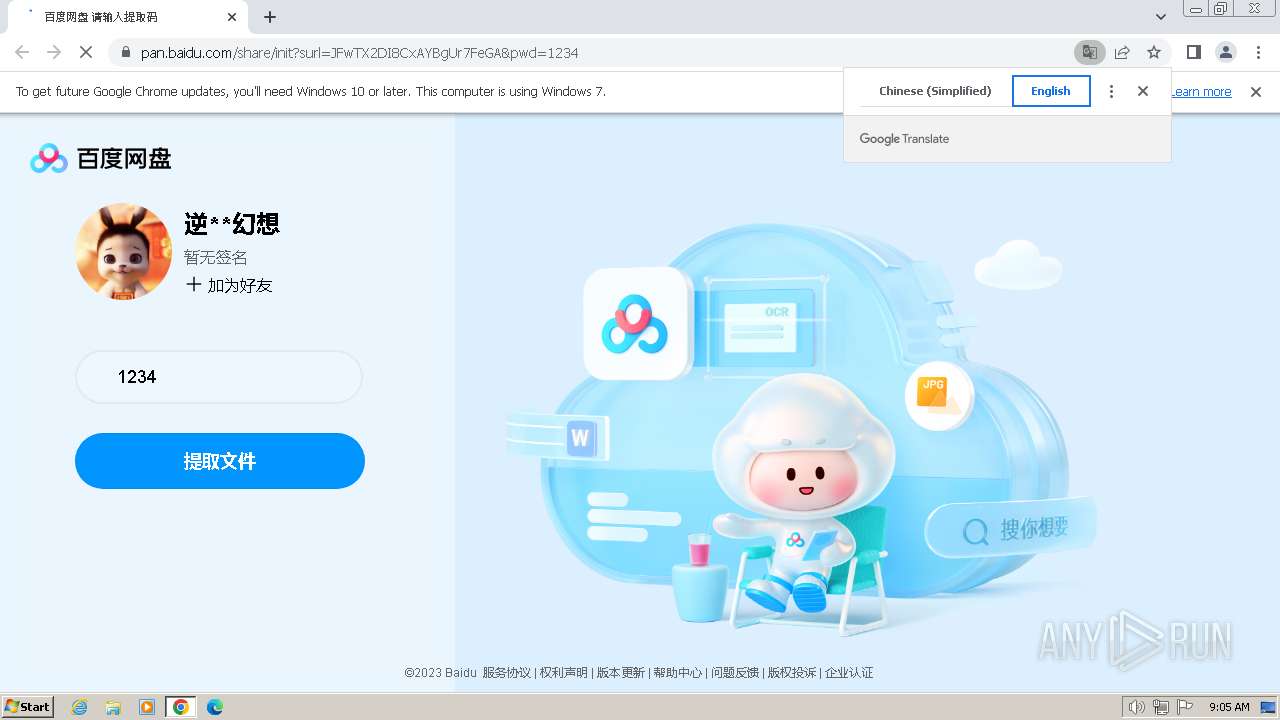1280x720 pixels.
Task: Select the Baidu Netdisk tab
Action: point(127,17)
